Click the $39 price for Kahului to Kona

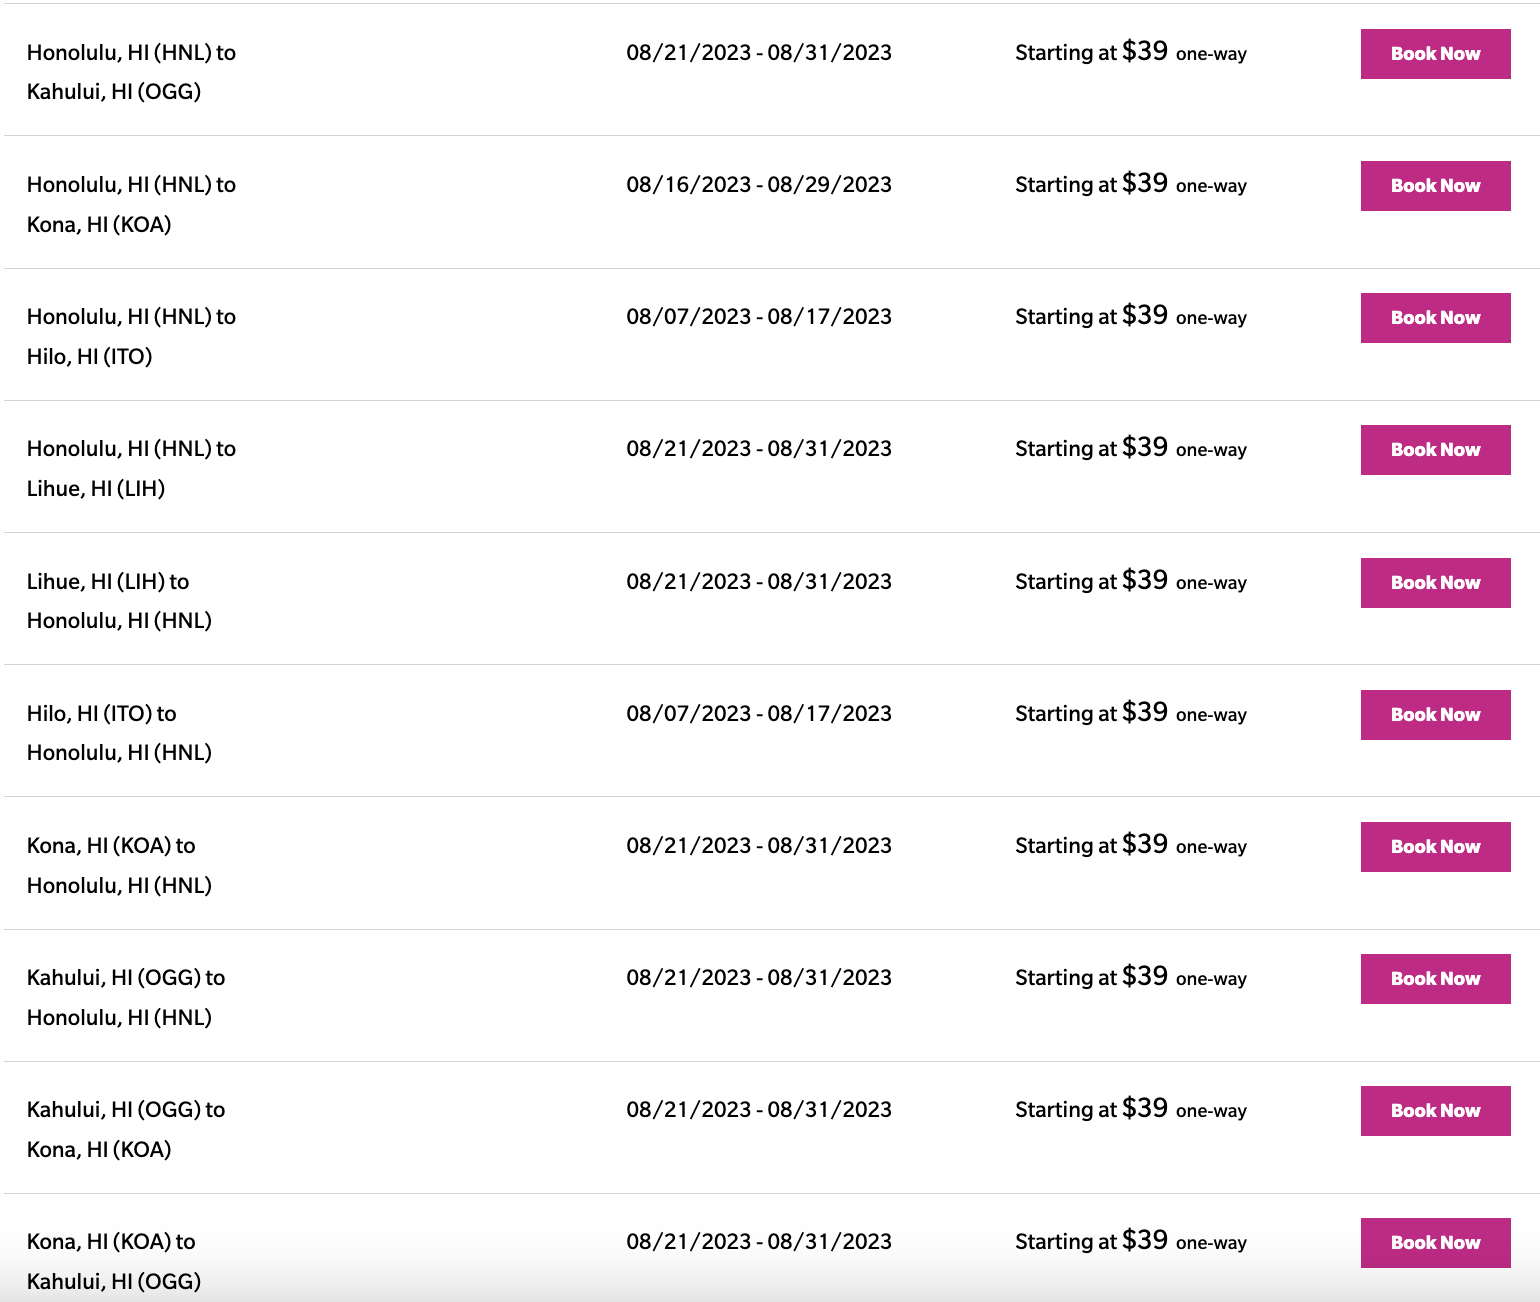click(x=1146, y=1108)
